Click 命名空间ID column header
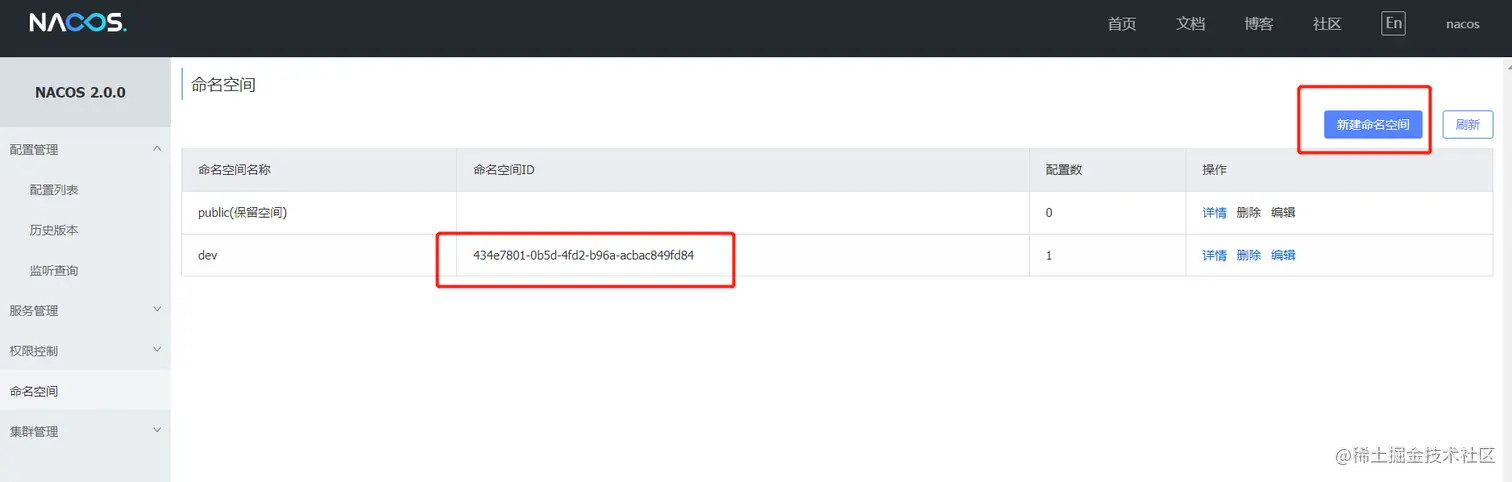The width and height of the screenshot is (1512, 482). pyautogui.click(x=504, y=170)
